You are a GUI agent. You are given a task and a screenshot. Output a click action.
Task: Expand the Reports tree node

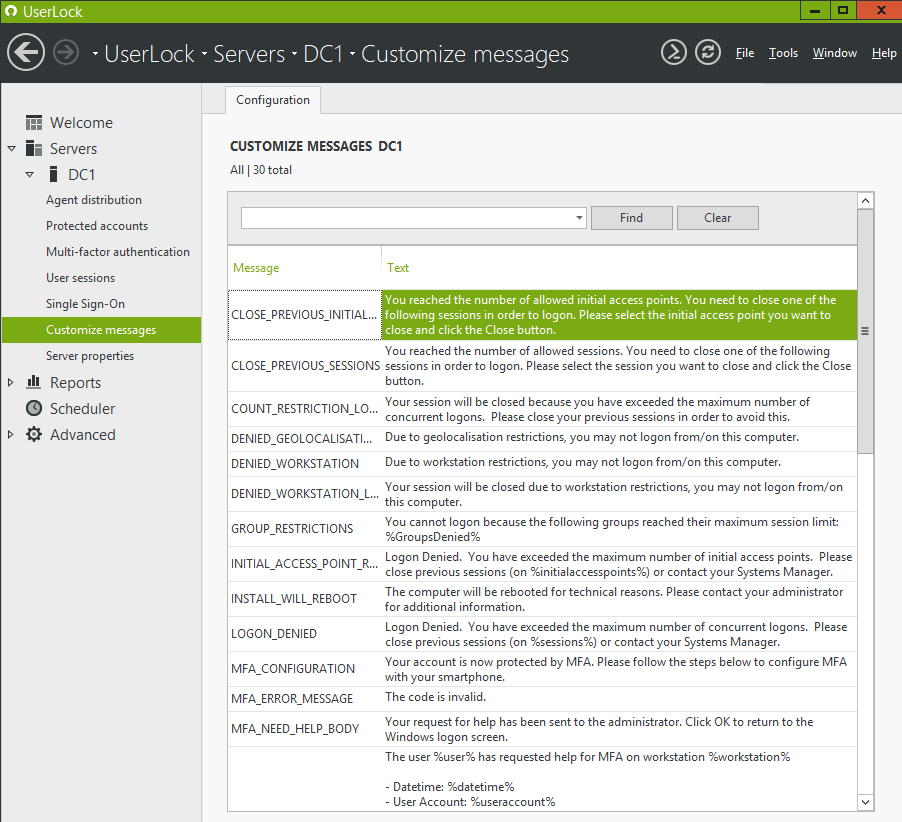[10, 382]
